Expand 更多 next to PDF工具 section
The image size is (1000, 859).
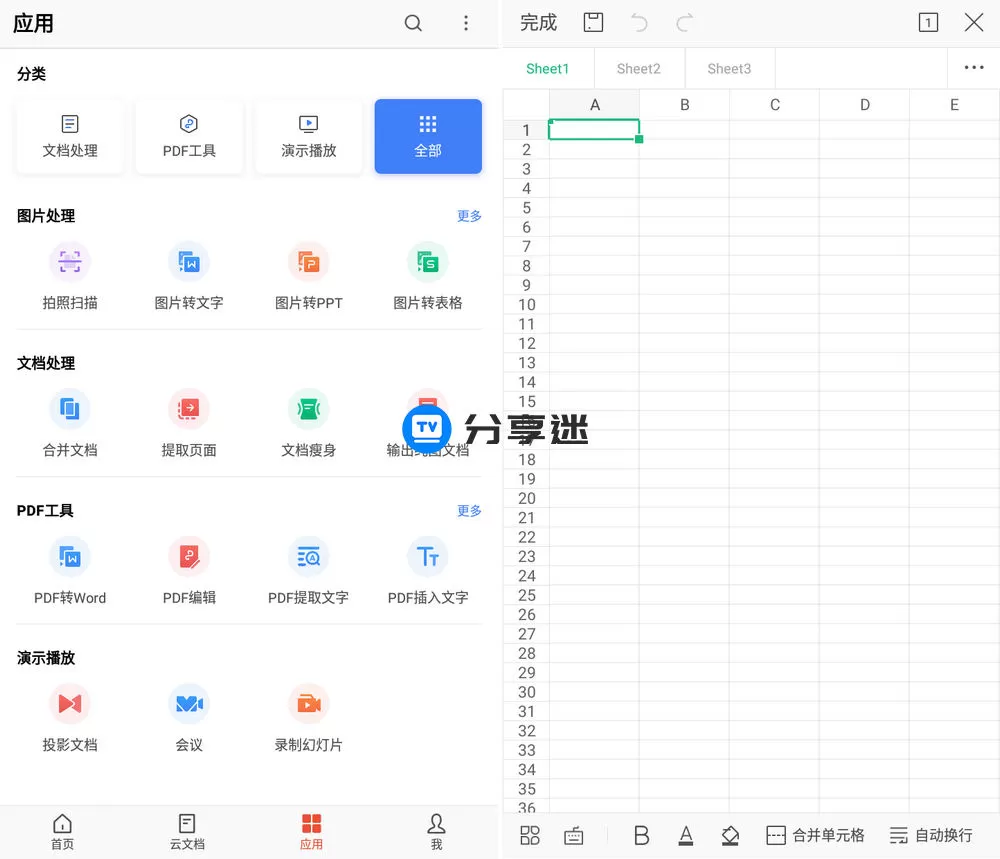click(x=469, y=511)
